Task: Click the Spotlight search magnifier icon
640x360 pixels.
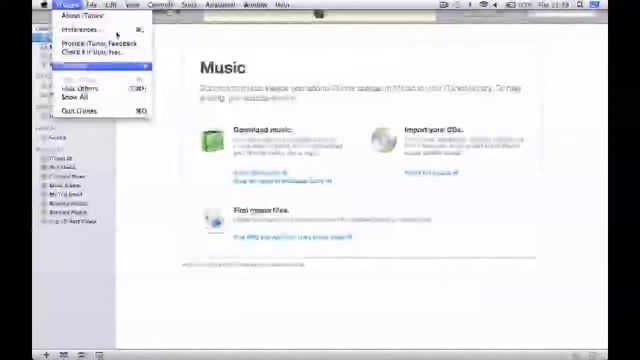Action: click(580, 5)
